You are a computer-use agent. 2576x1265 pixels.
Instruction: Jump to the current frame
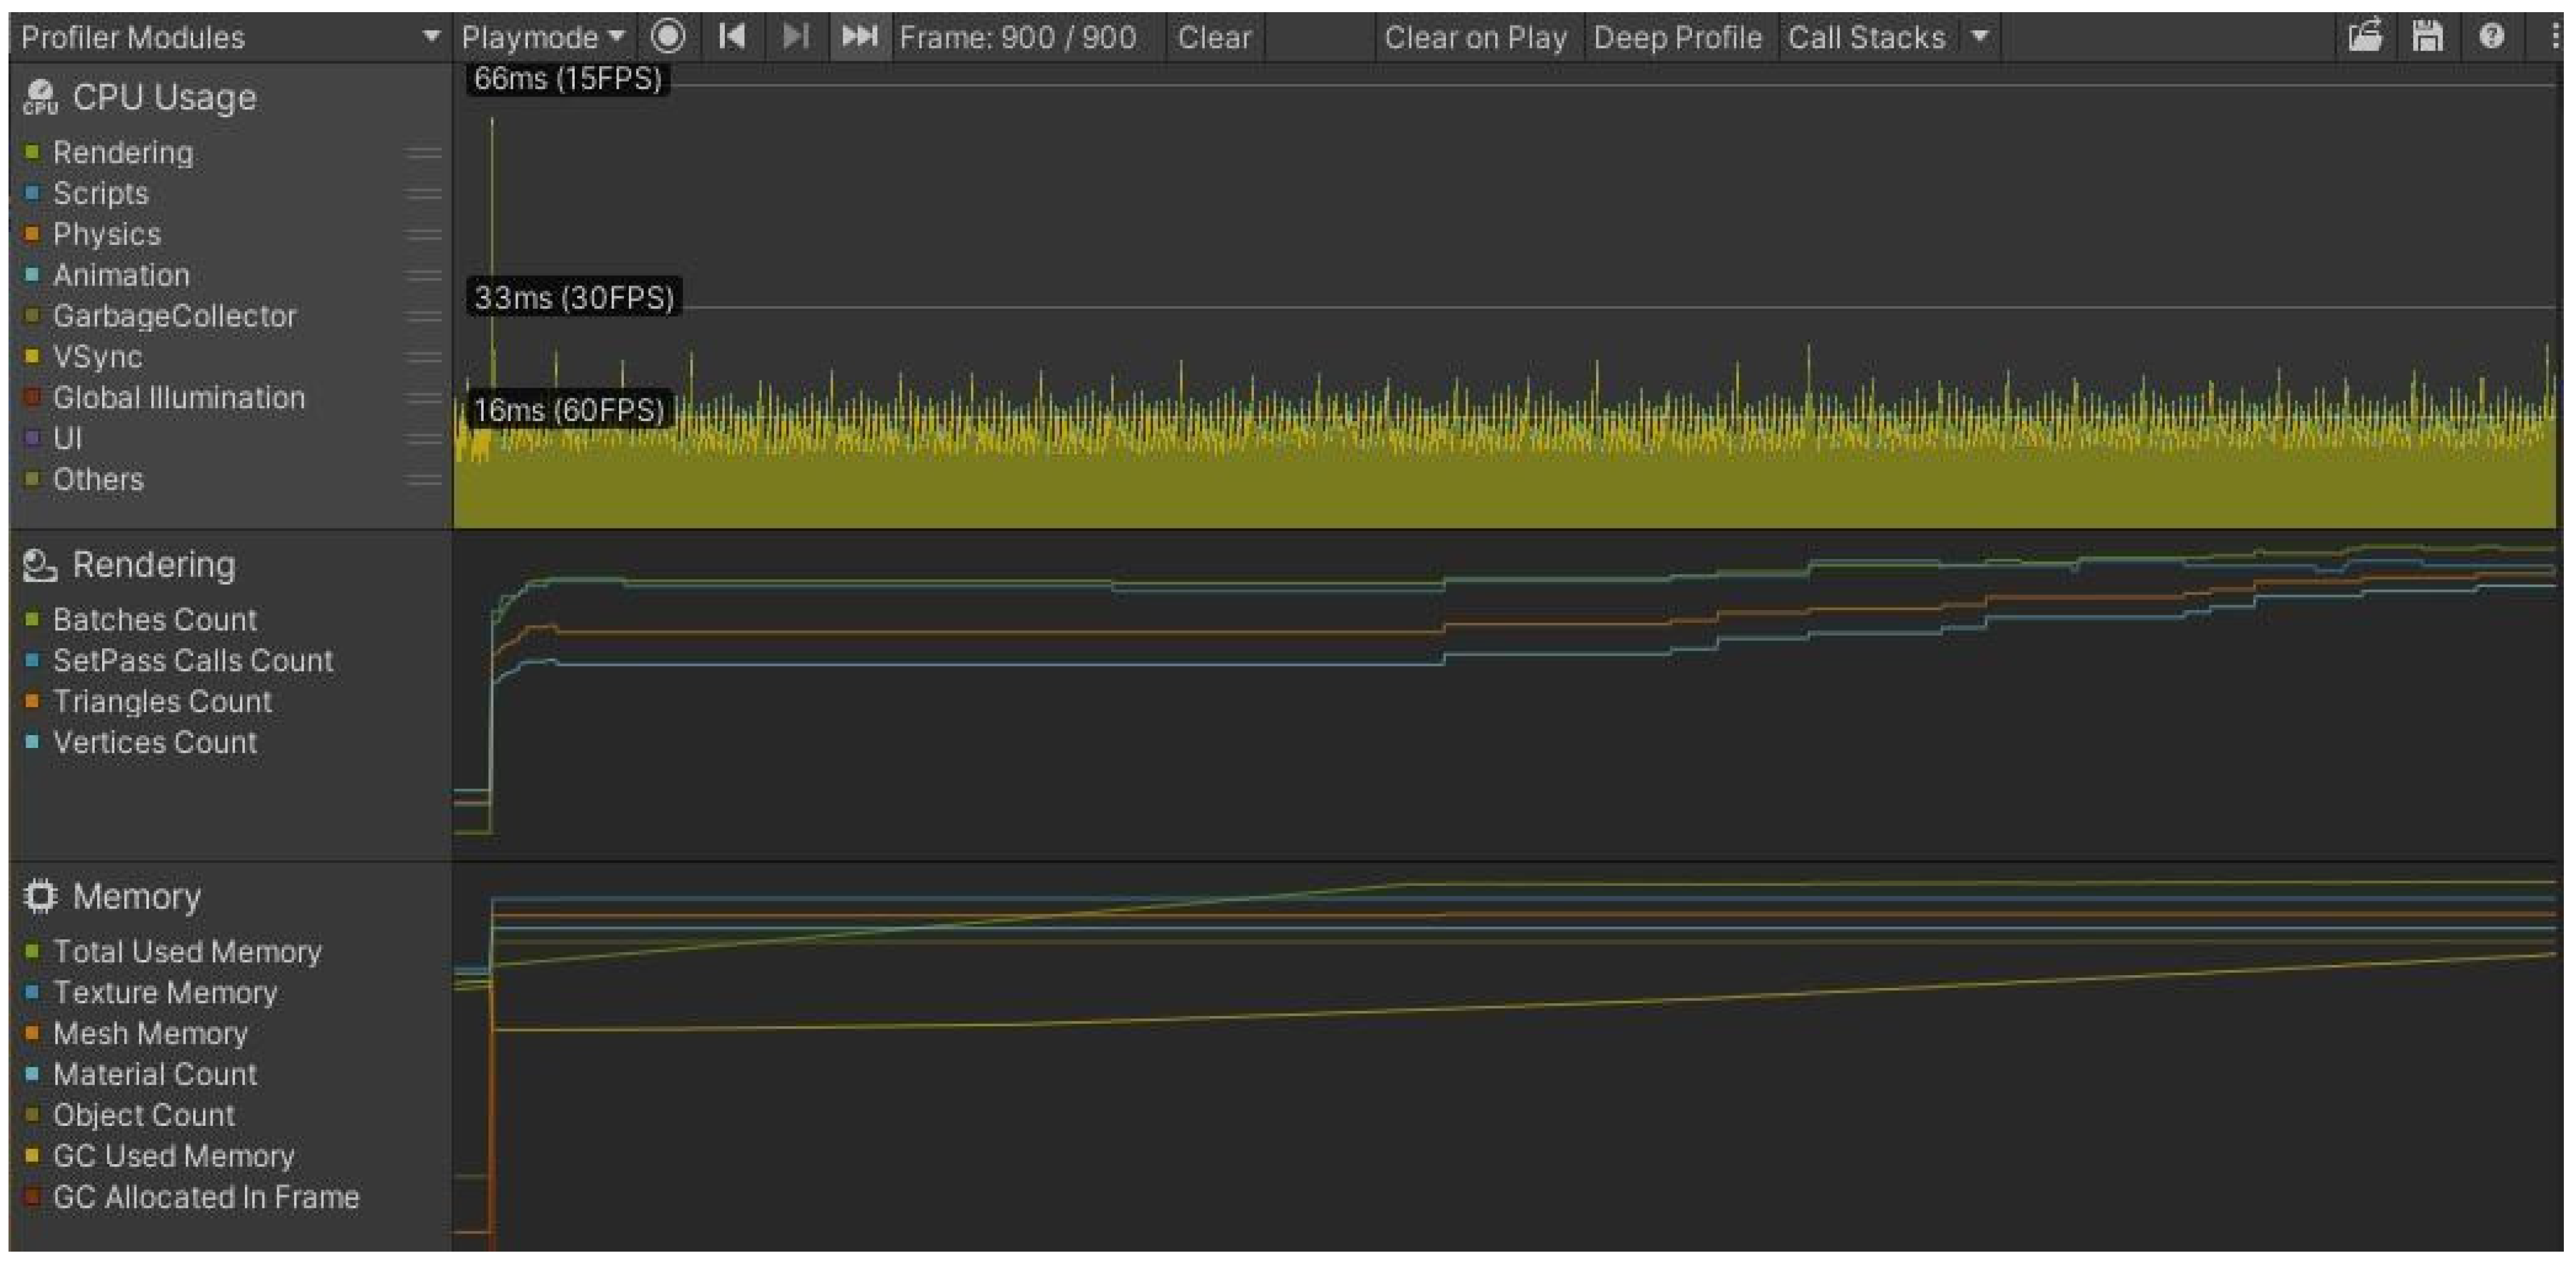[x=859, y=37]
